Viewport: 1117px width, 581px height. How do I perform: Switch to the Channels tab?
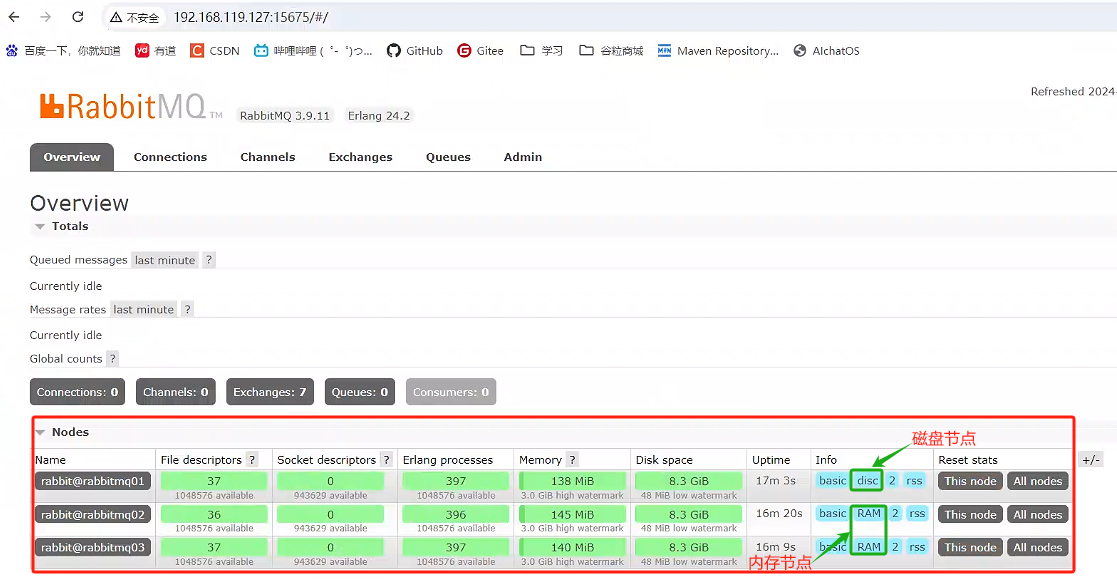(x=268, y=157)
